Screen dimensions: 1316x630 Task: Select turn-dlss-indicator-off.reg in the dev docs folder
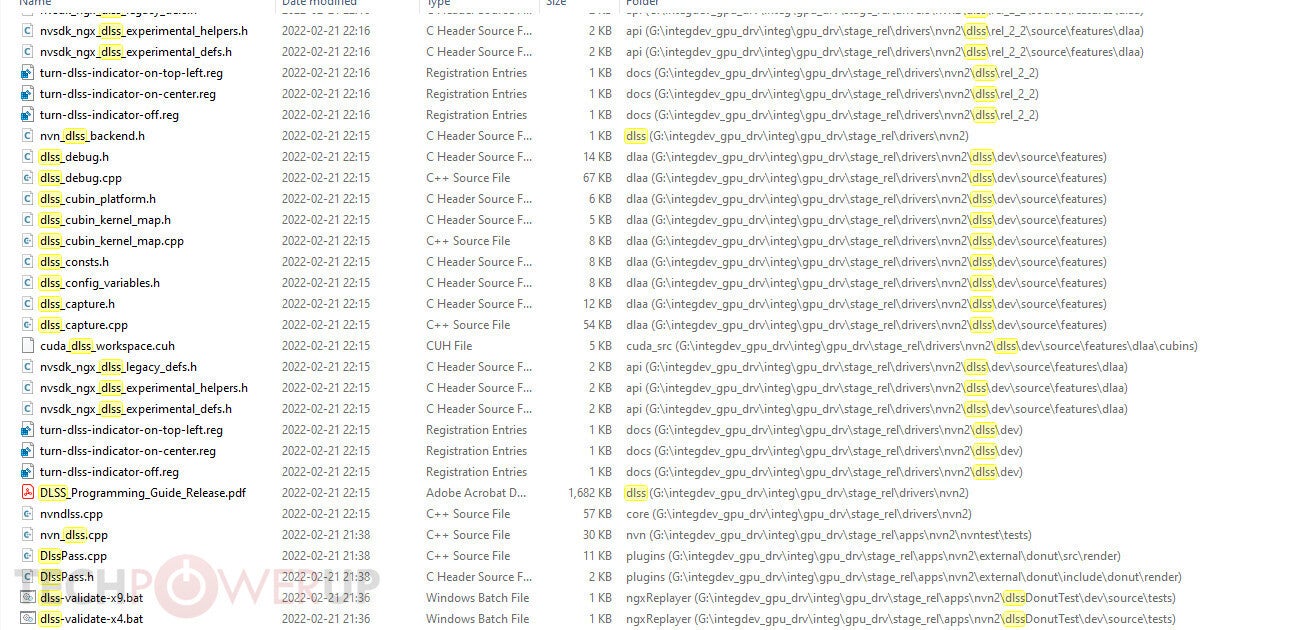point(109,472)
